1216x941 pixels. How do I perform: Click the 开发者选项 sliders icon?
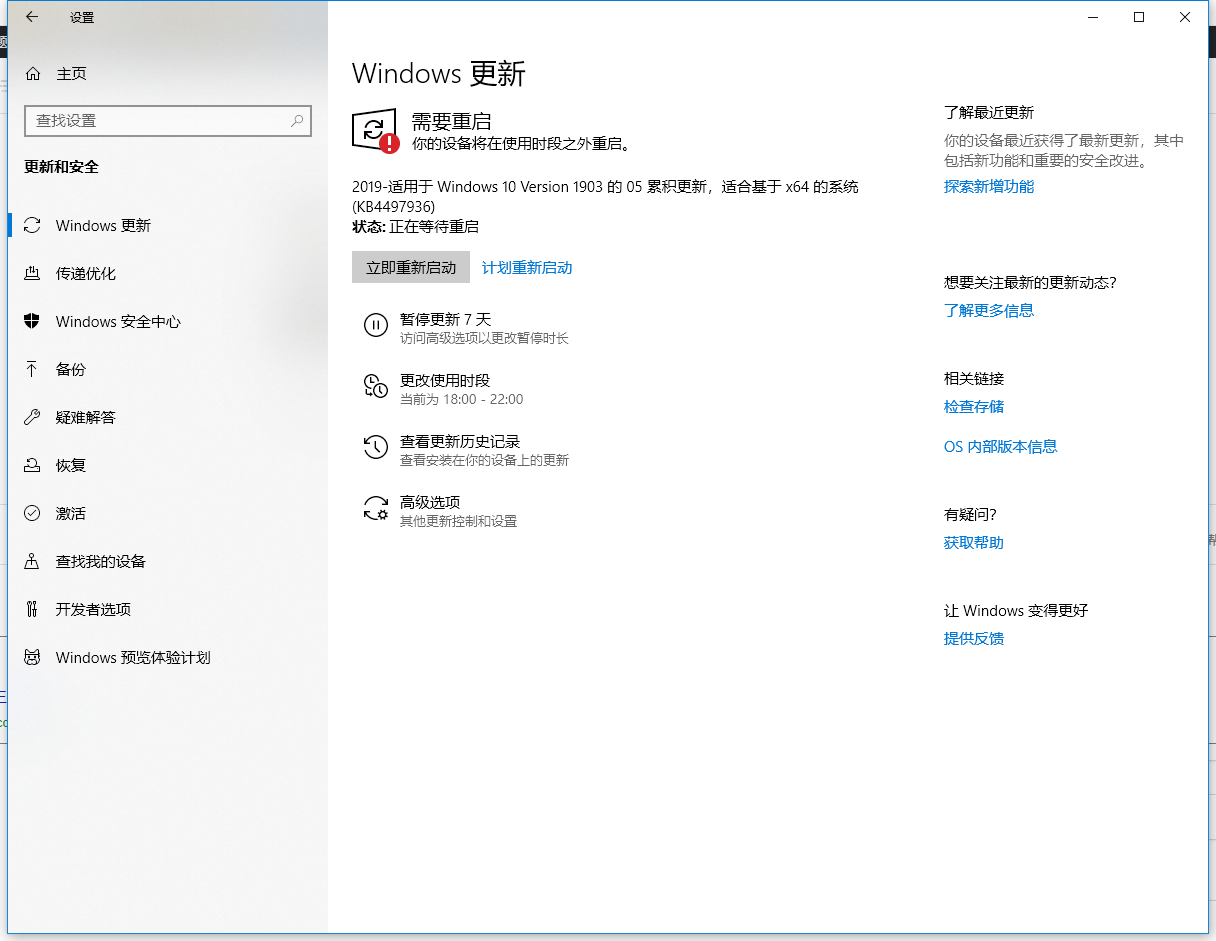tap(33, 610)
